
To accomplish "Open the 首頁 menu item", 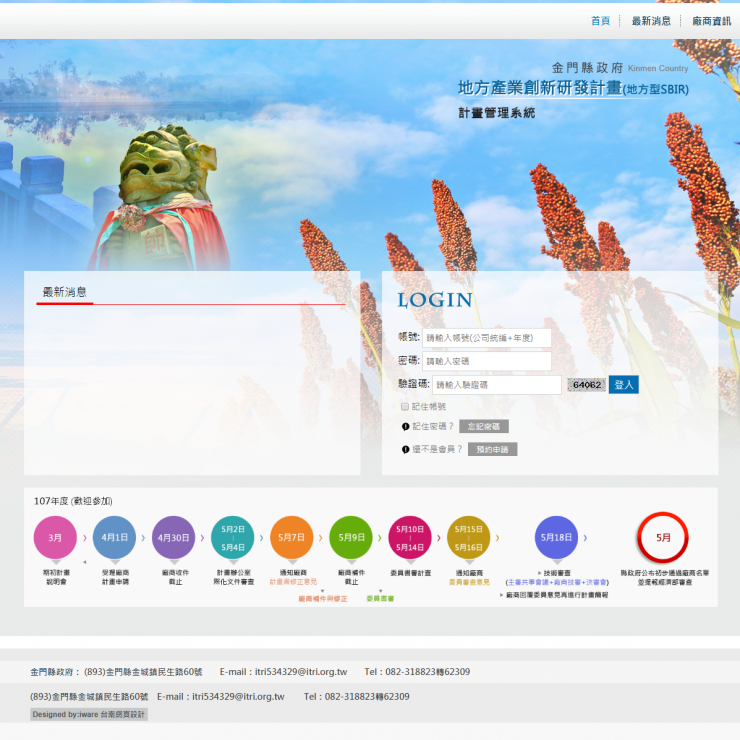I will point(600,21).
